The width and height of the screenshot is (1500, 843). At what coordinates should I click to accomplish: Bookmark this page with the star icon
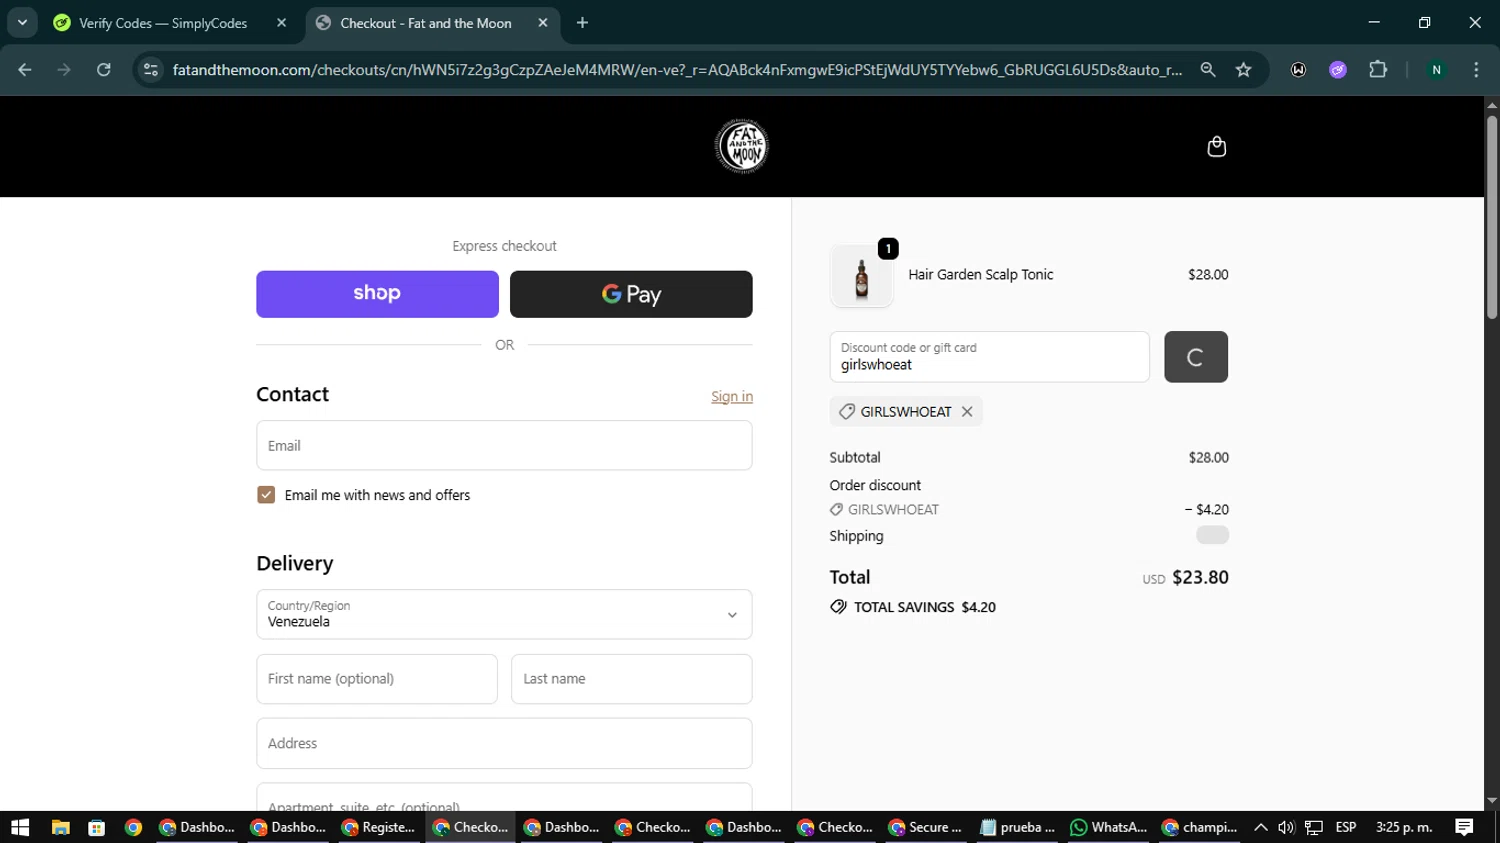[1243, 70]
